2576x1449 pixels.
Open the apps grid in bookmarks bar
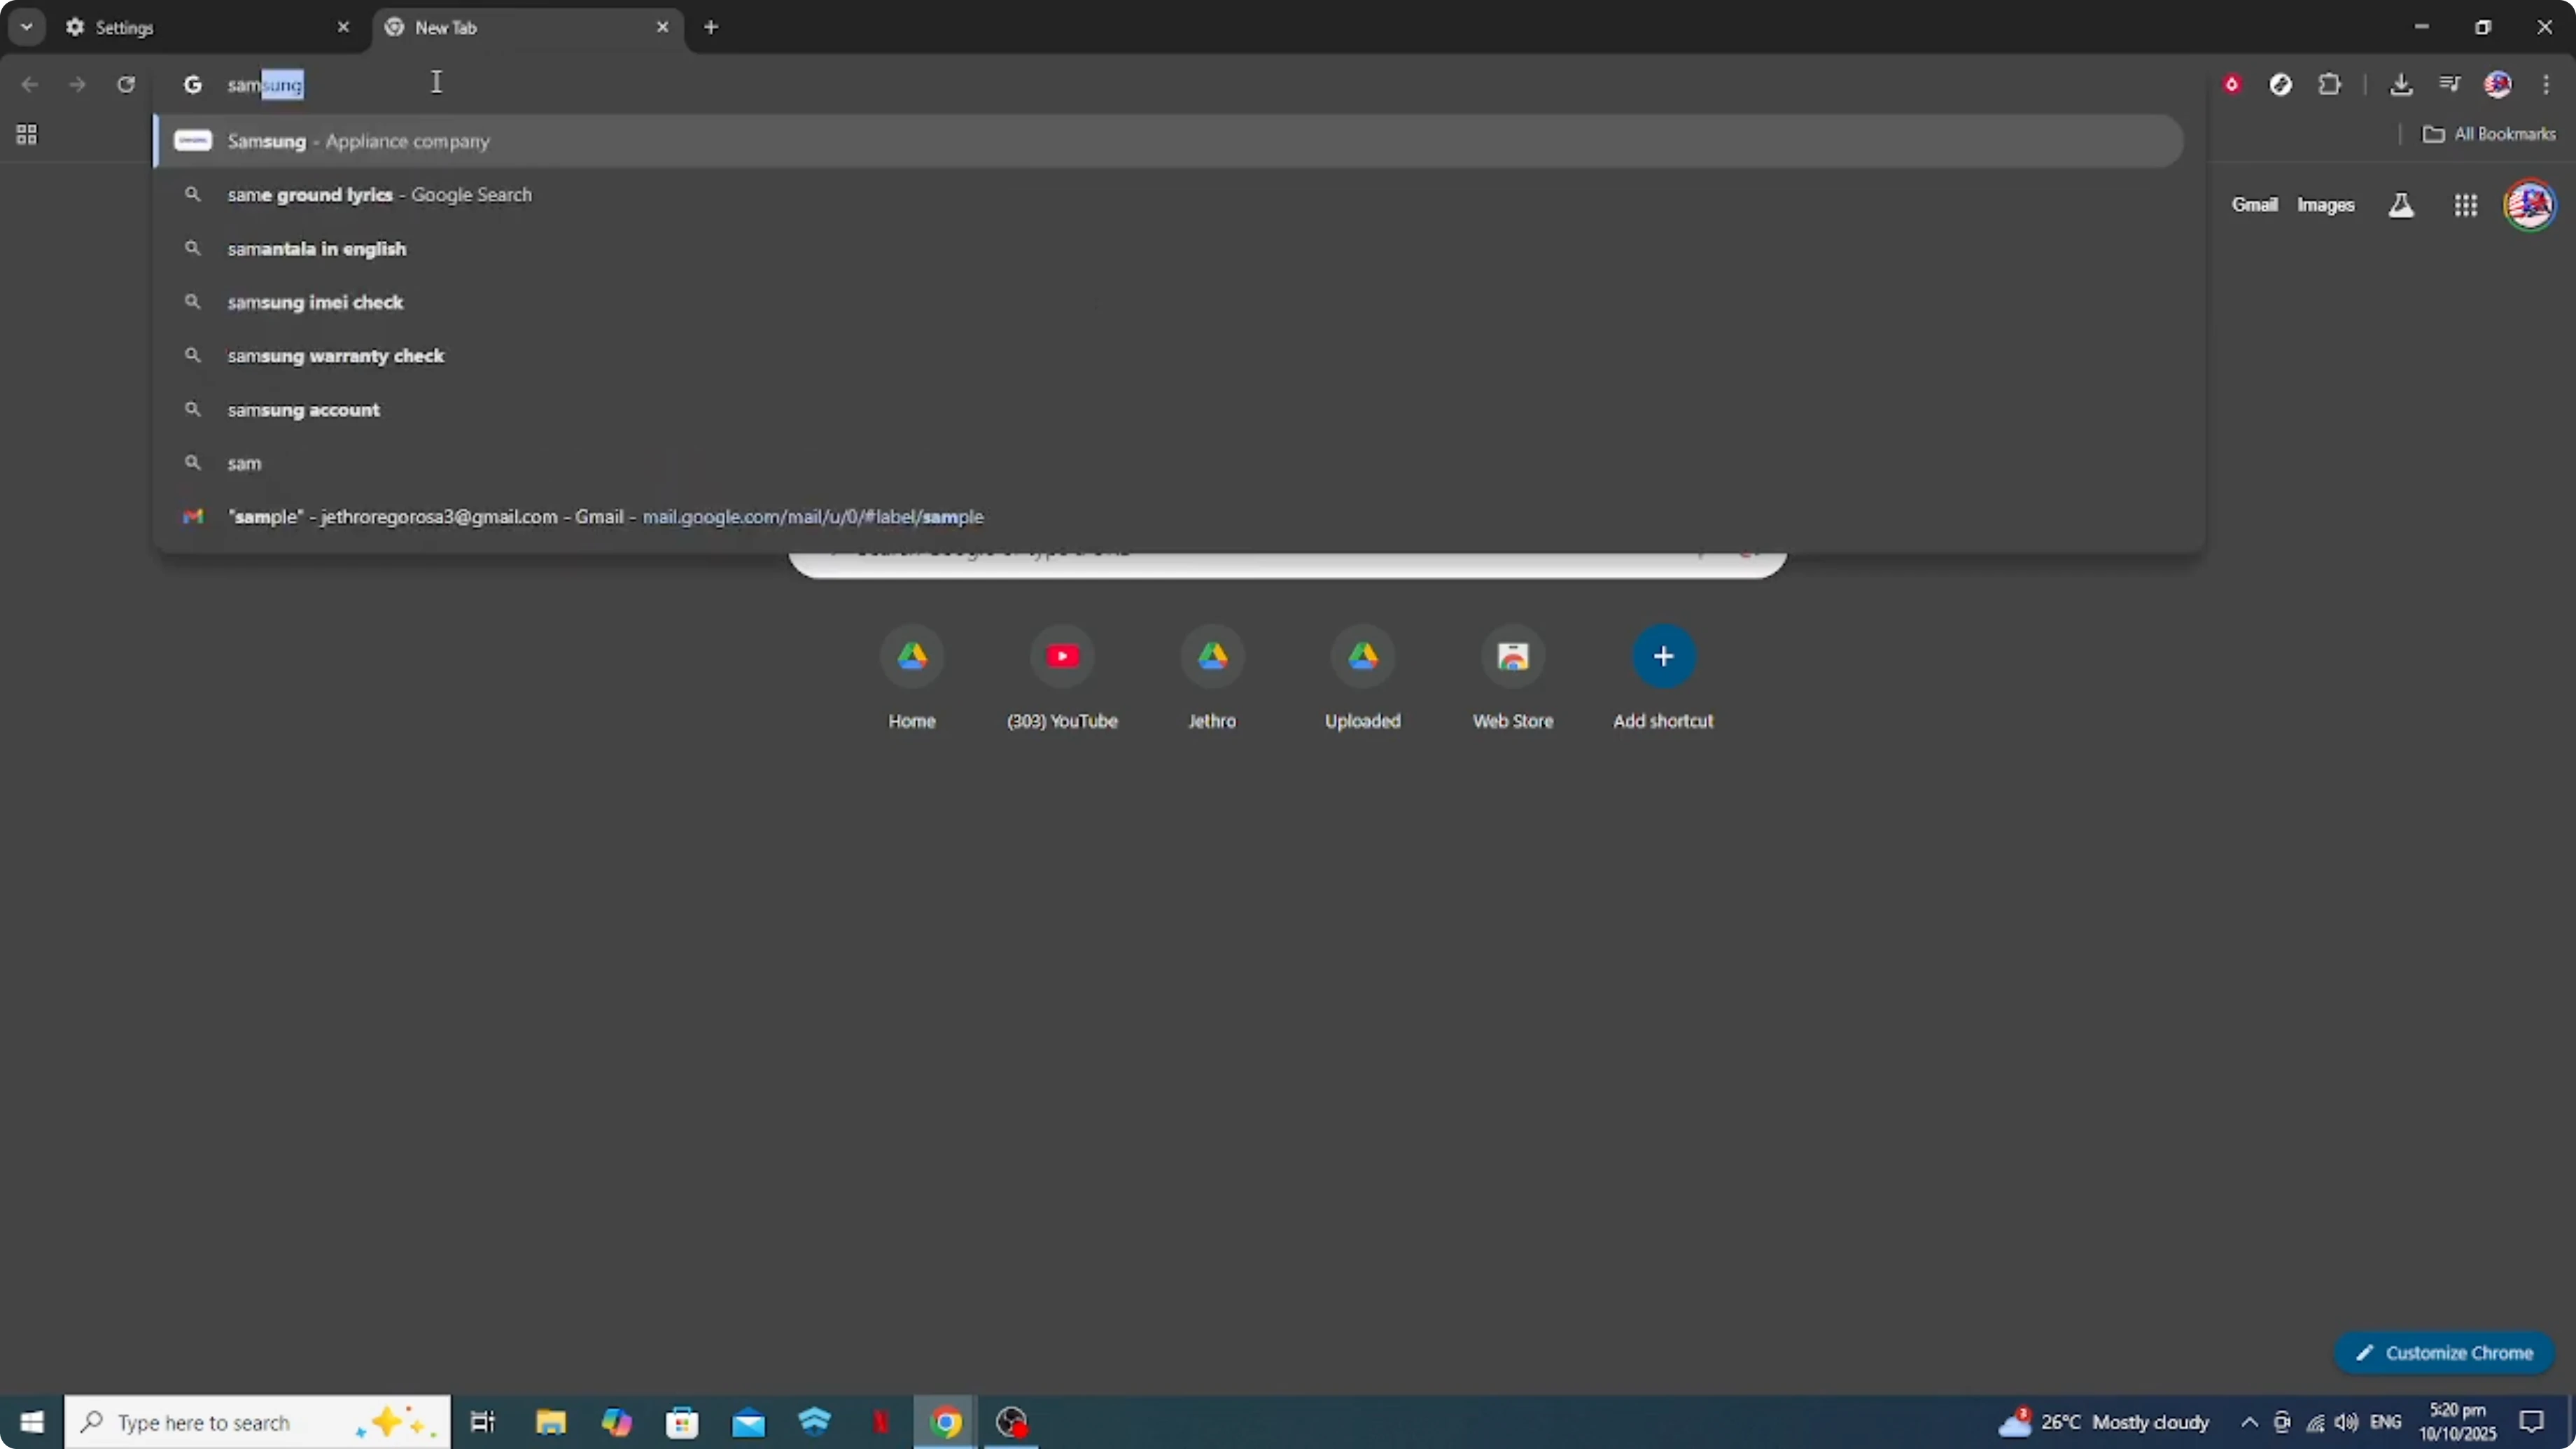click(x=27, y=134)
